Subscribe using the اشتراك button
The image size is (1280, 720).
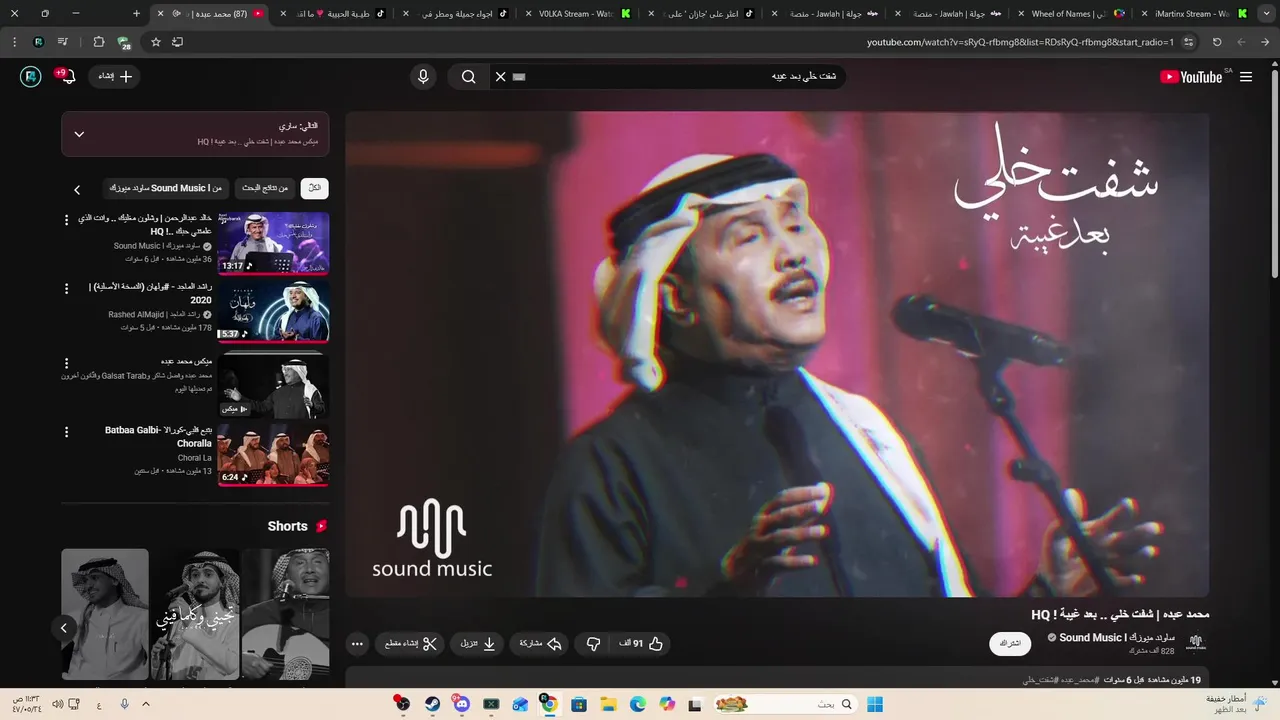[x=1010, y=644]
